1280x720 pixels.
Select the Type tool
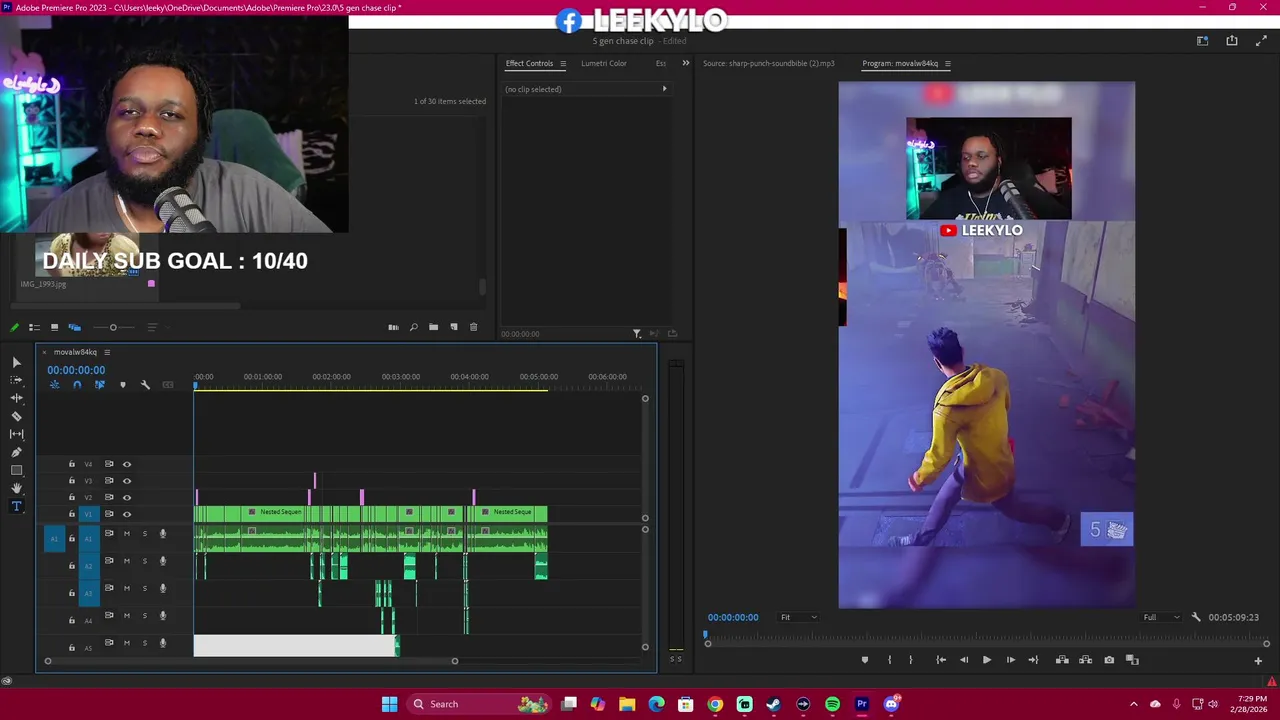point(16,506)
